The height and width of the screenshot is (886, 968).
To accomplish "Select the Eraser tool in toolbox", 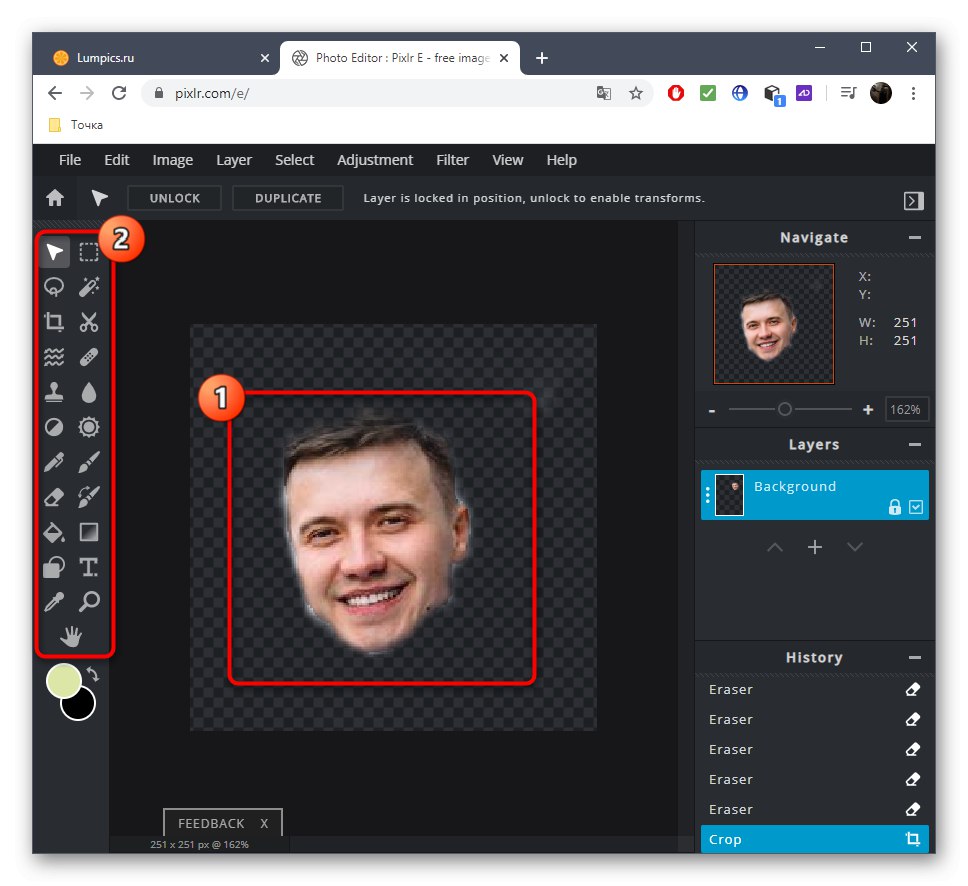I will click(54, 497).
